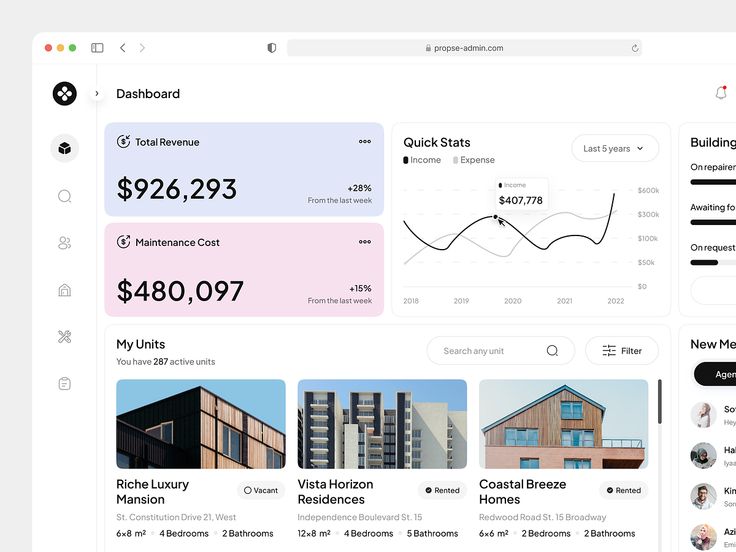Click Vacant badge on Riche Luxury Mansion
736x552 pixels.
pos(261,490)
